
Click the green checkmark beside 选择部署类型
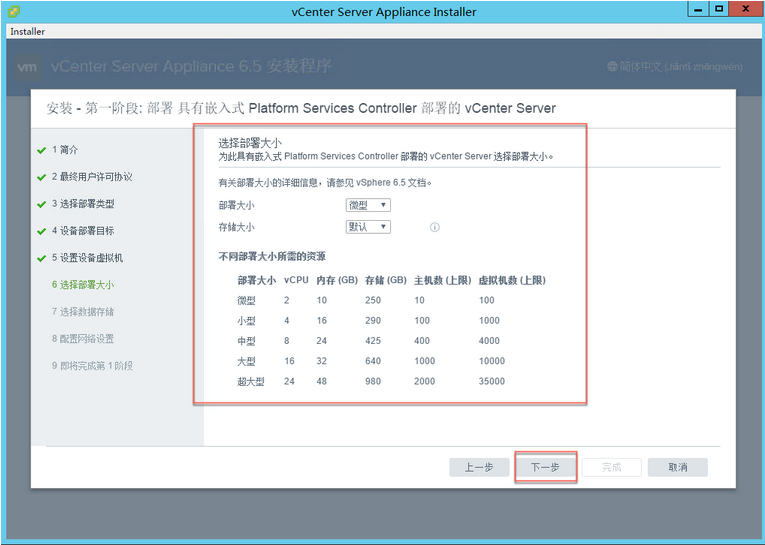[41, 204]
